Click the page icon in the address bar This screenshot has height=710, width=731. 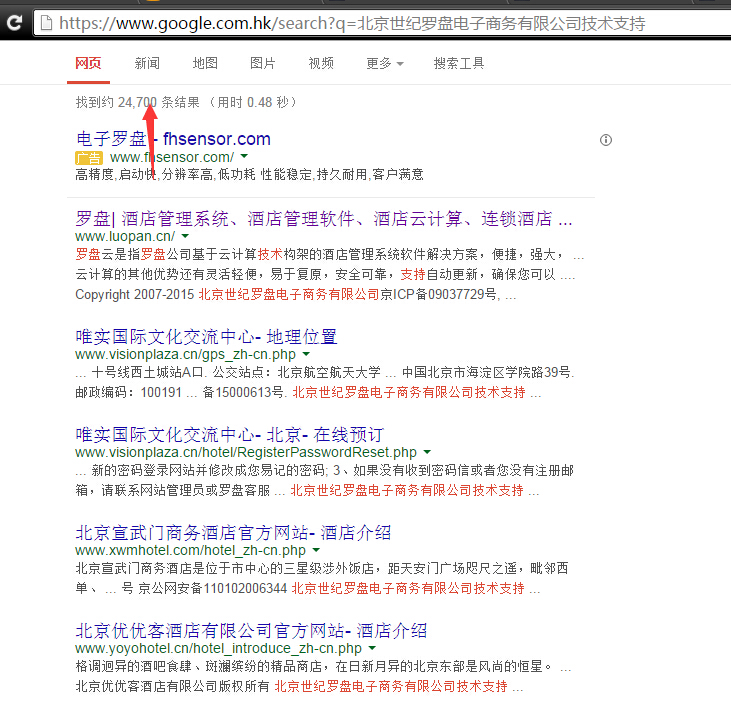tap(47, 23)
